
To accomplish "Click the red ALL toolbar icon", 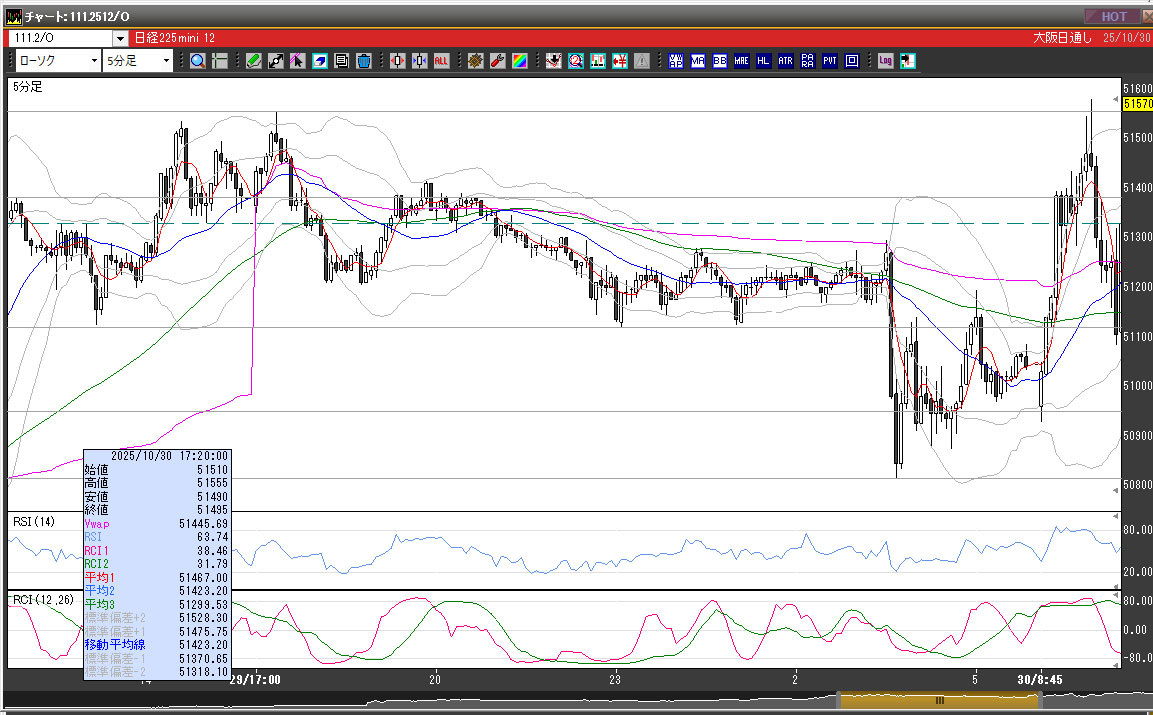I will 441,61.
